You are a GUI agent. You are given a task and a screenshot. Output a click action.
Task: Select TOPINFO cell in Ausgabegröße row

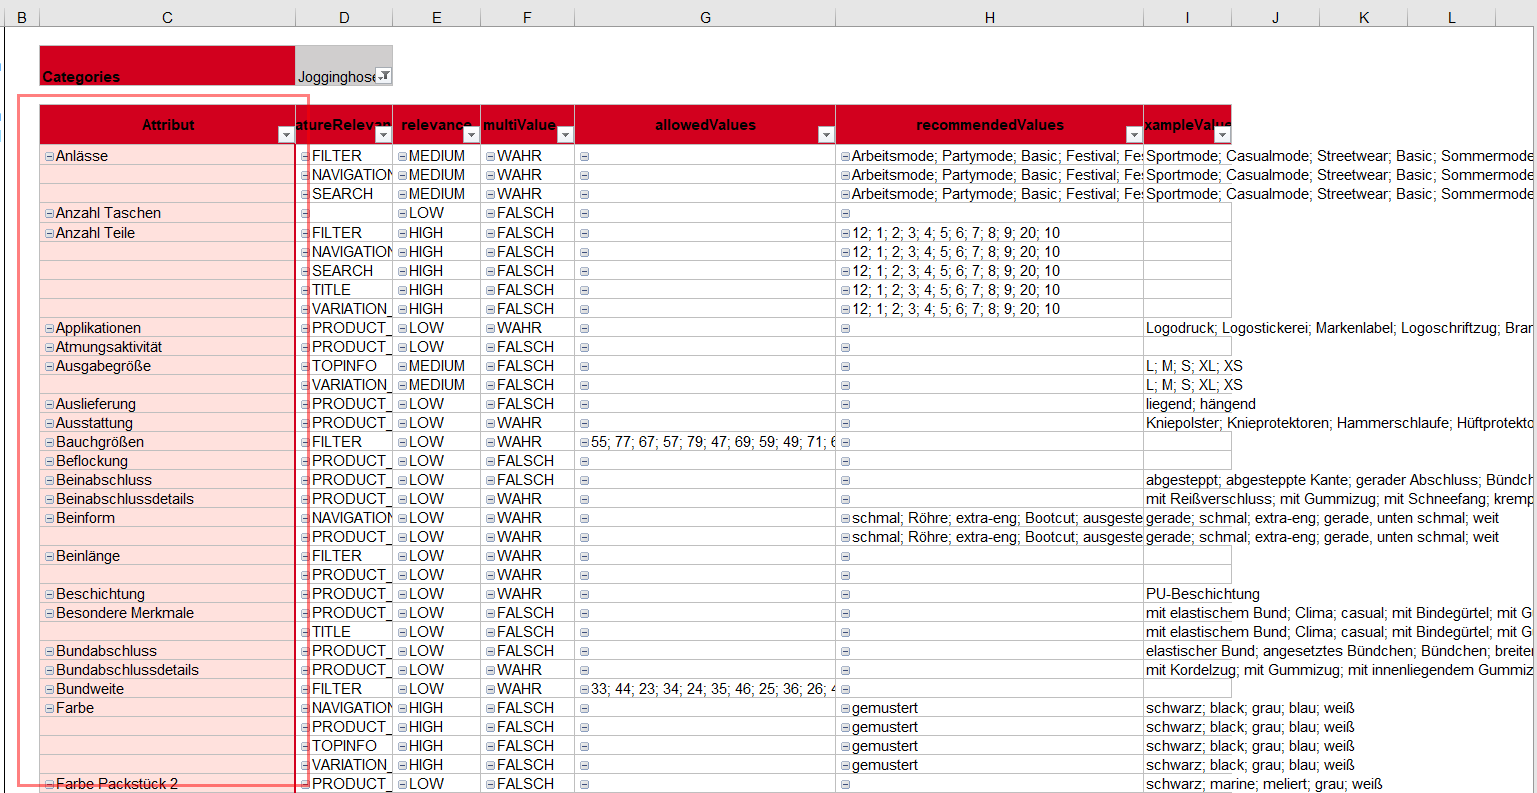point(344,366)
